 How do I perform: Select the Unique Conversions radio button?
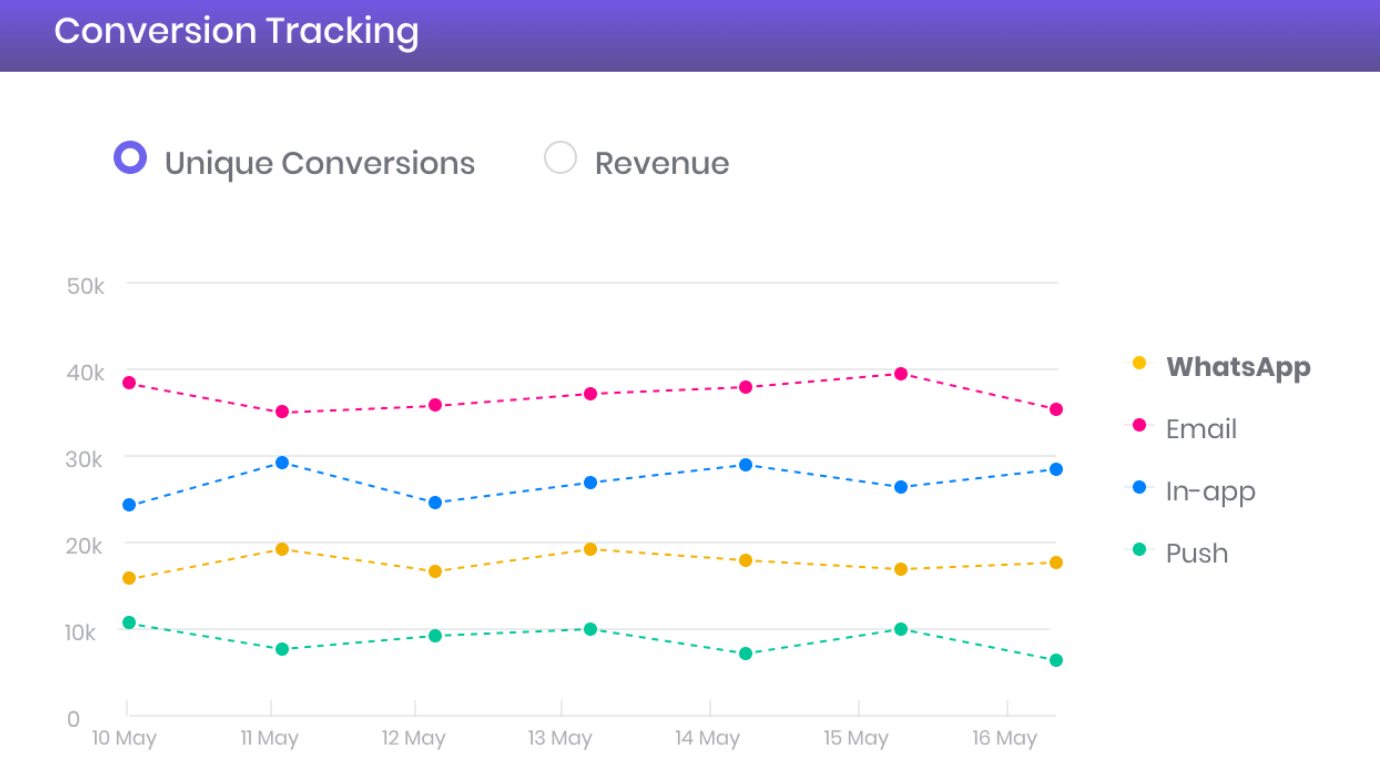129,156
